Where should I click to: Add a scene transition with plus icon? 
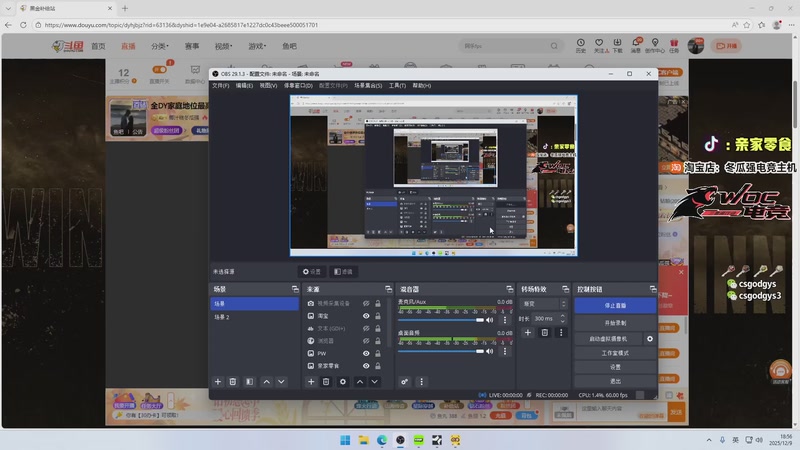(x=528, y=333)
